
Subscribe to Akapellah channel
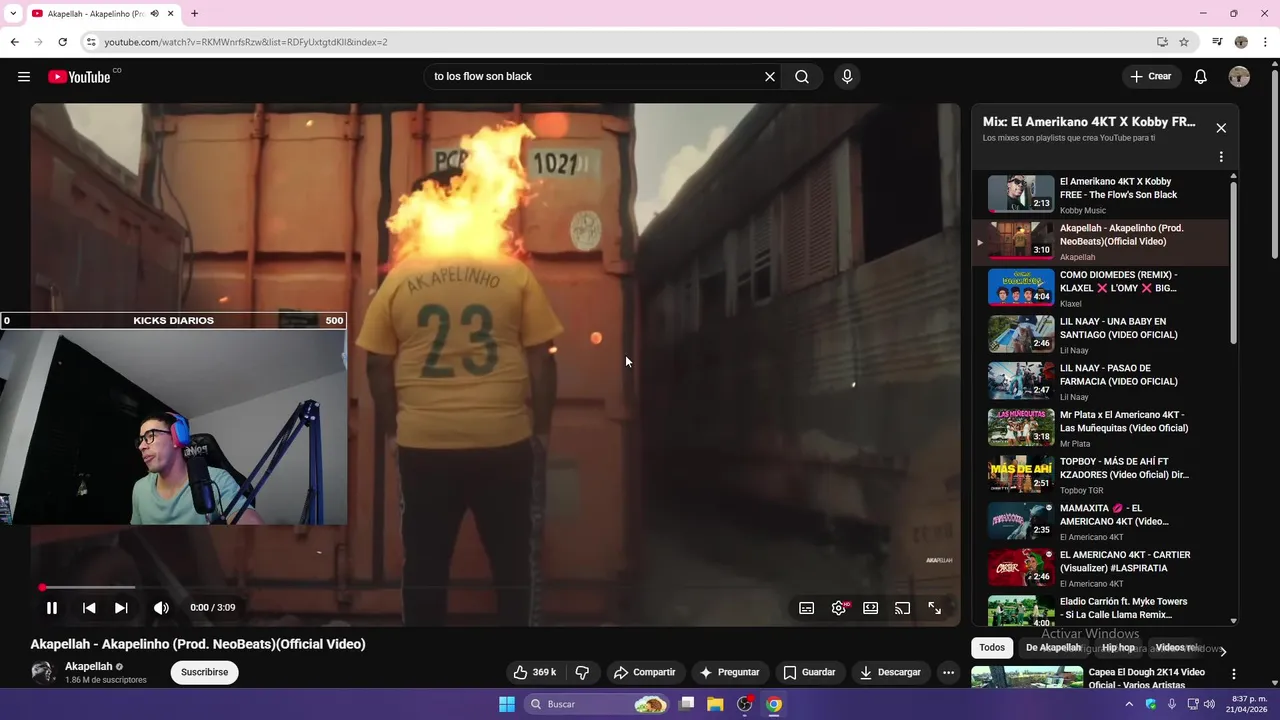point(205,672)
